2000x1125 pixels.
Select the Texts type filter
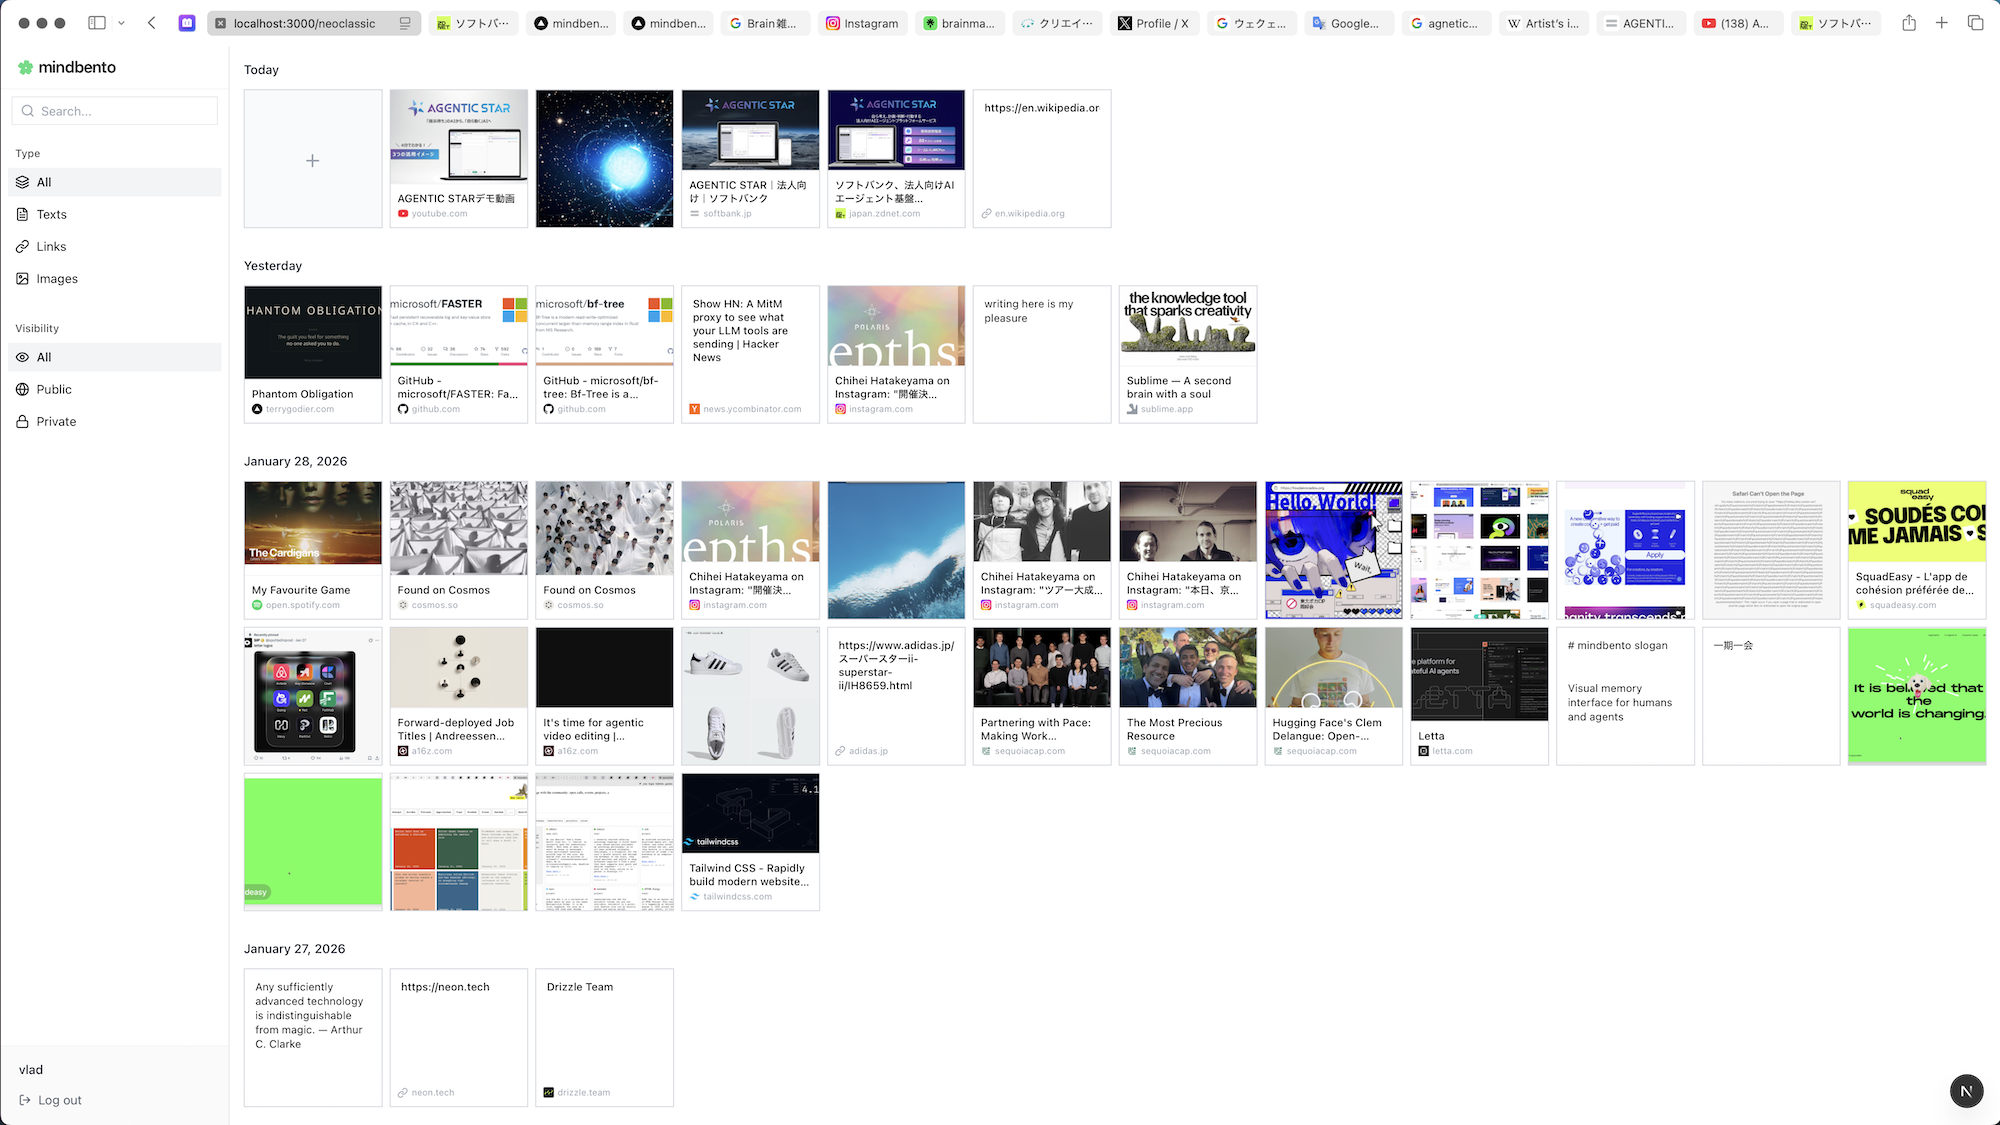(51, 214)
